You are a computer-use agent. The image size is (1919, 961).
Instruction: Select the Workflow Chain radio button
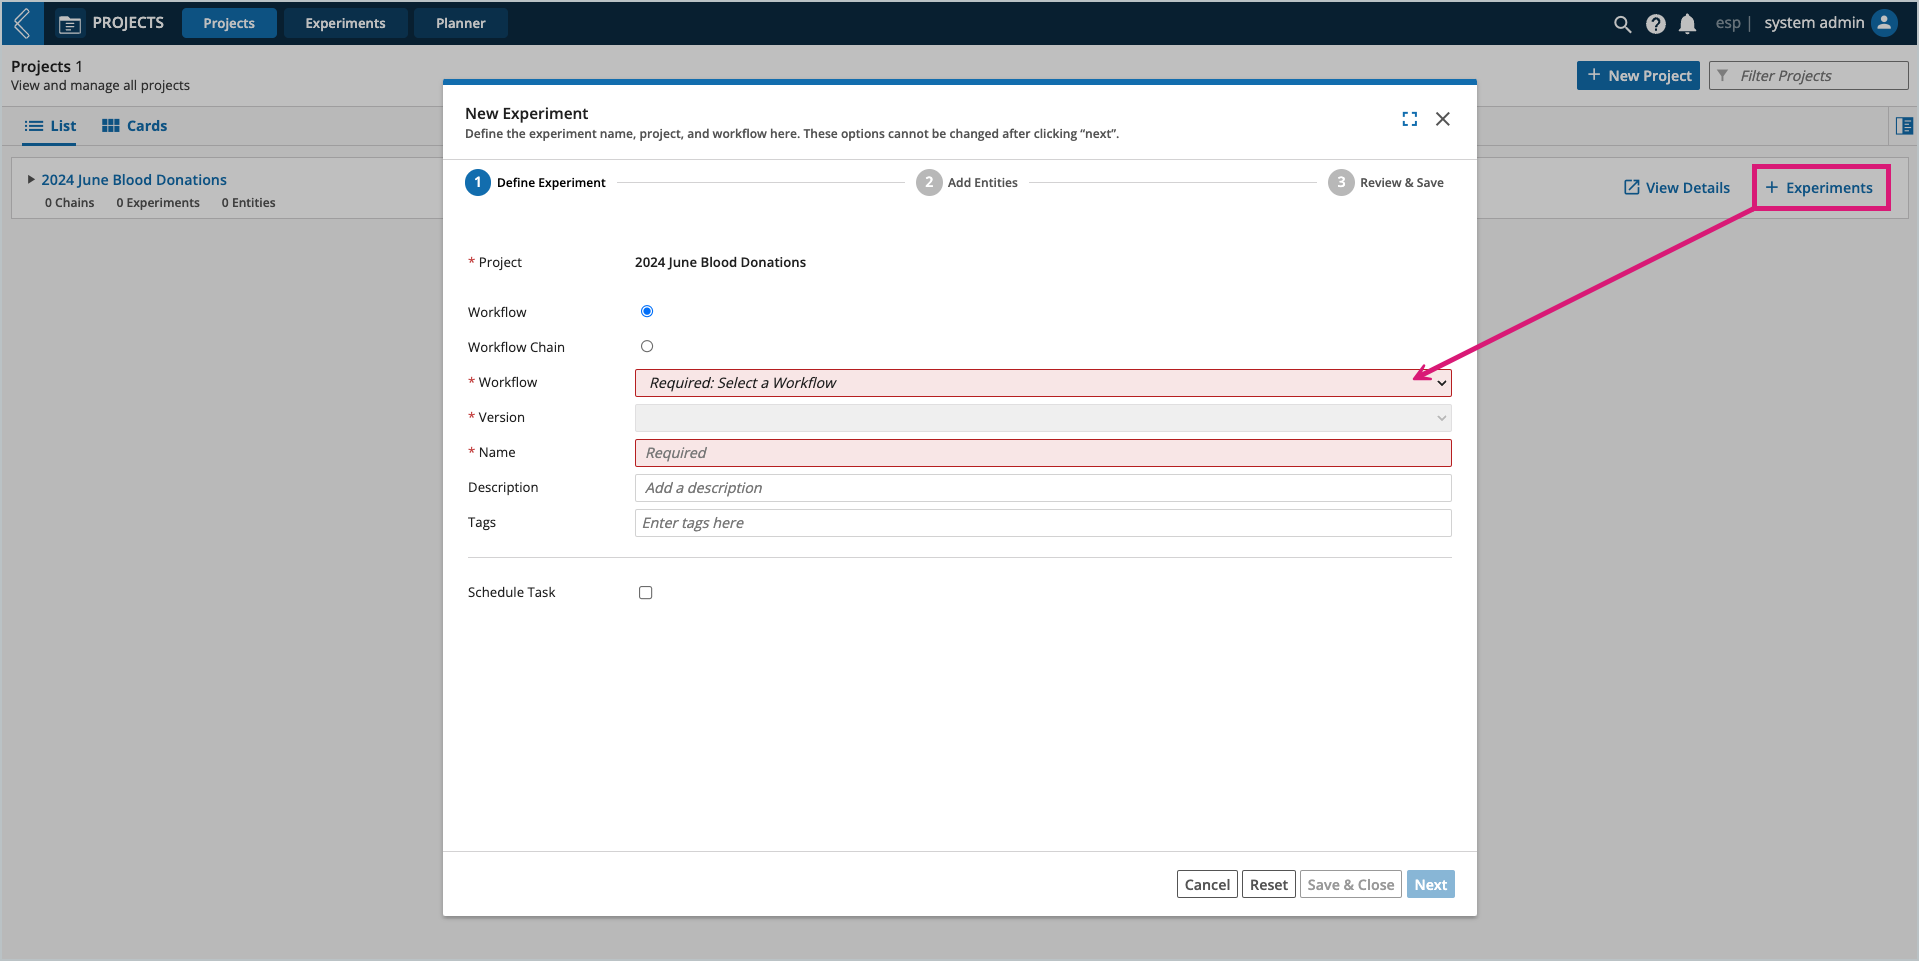click(647, 346)
